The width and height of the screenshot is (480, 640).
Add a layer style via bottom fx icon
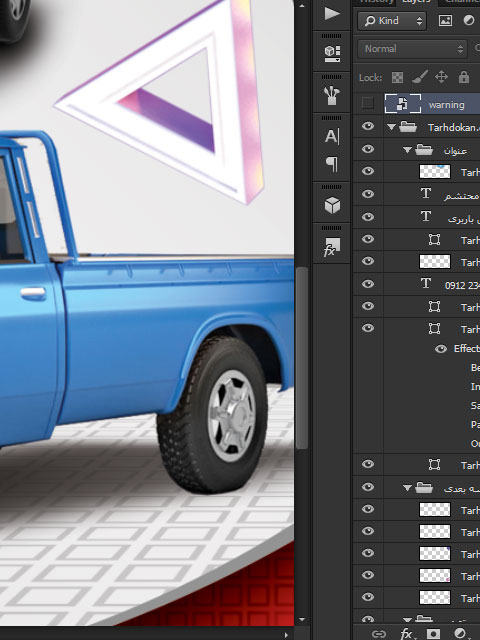coord(406,633)
